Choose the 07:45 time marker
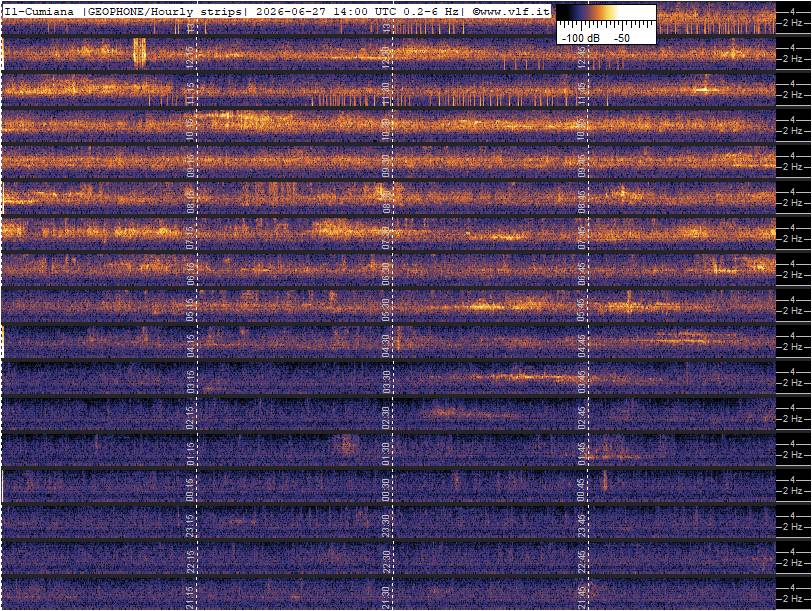812x611 pixels. (x=581, y=237)
